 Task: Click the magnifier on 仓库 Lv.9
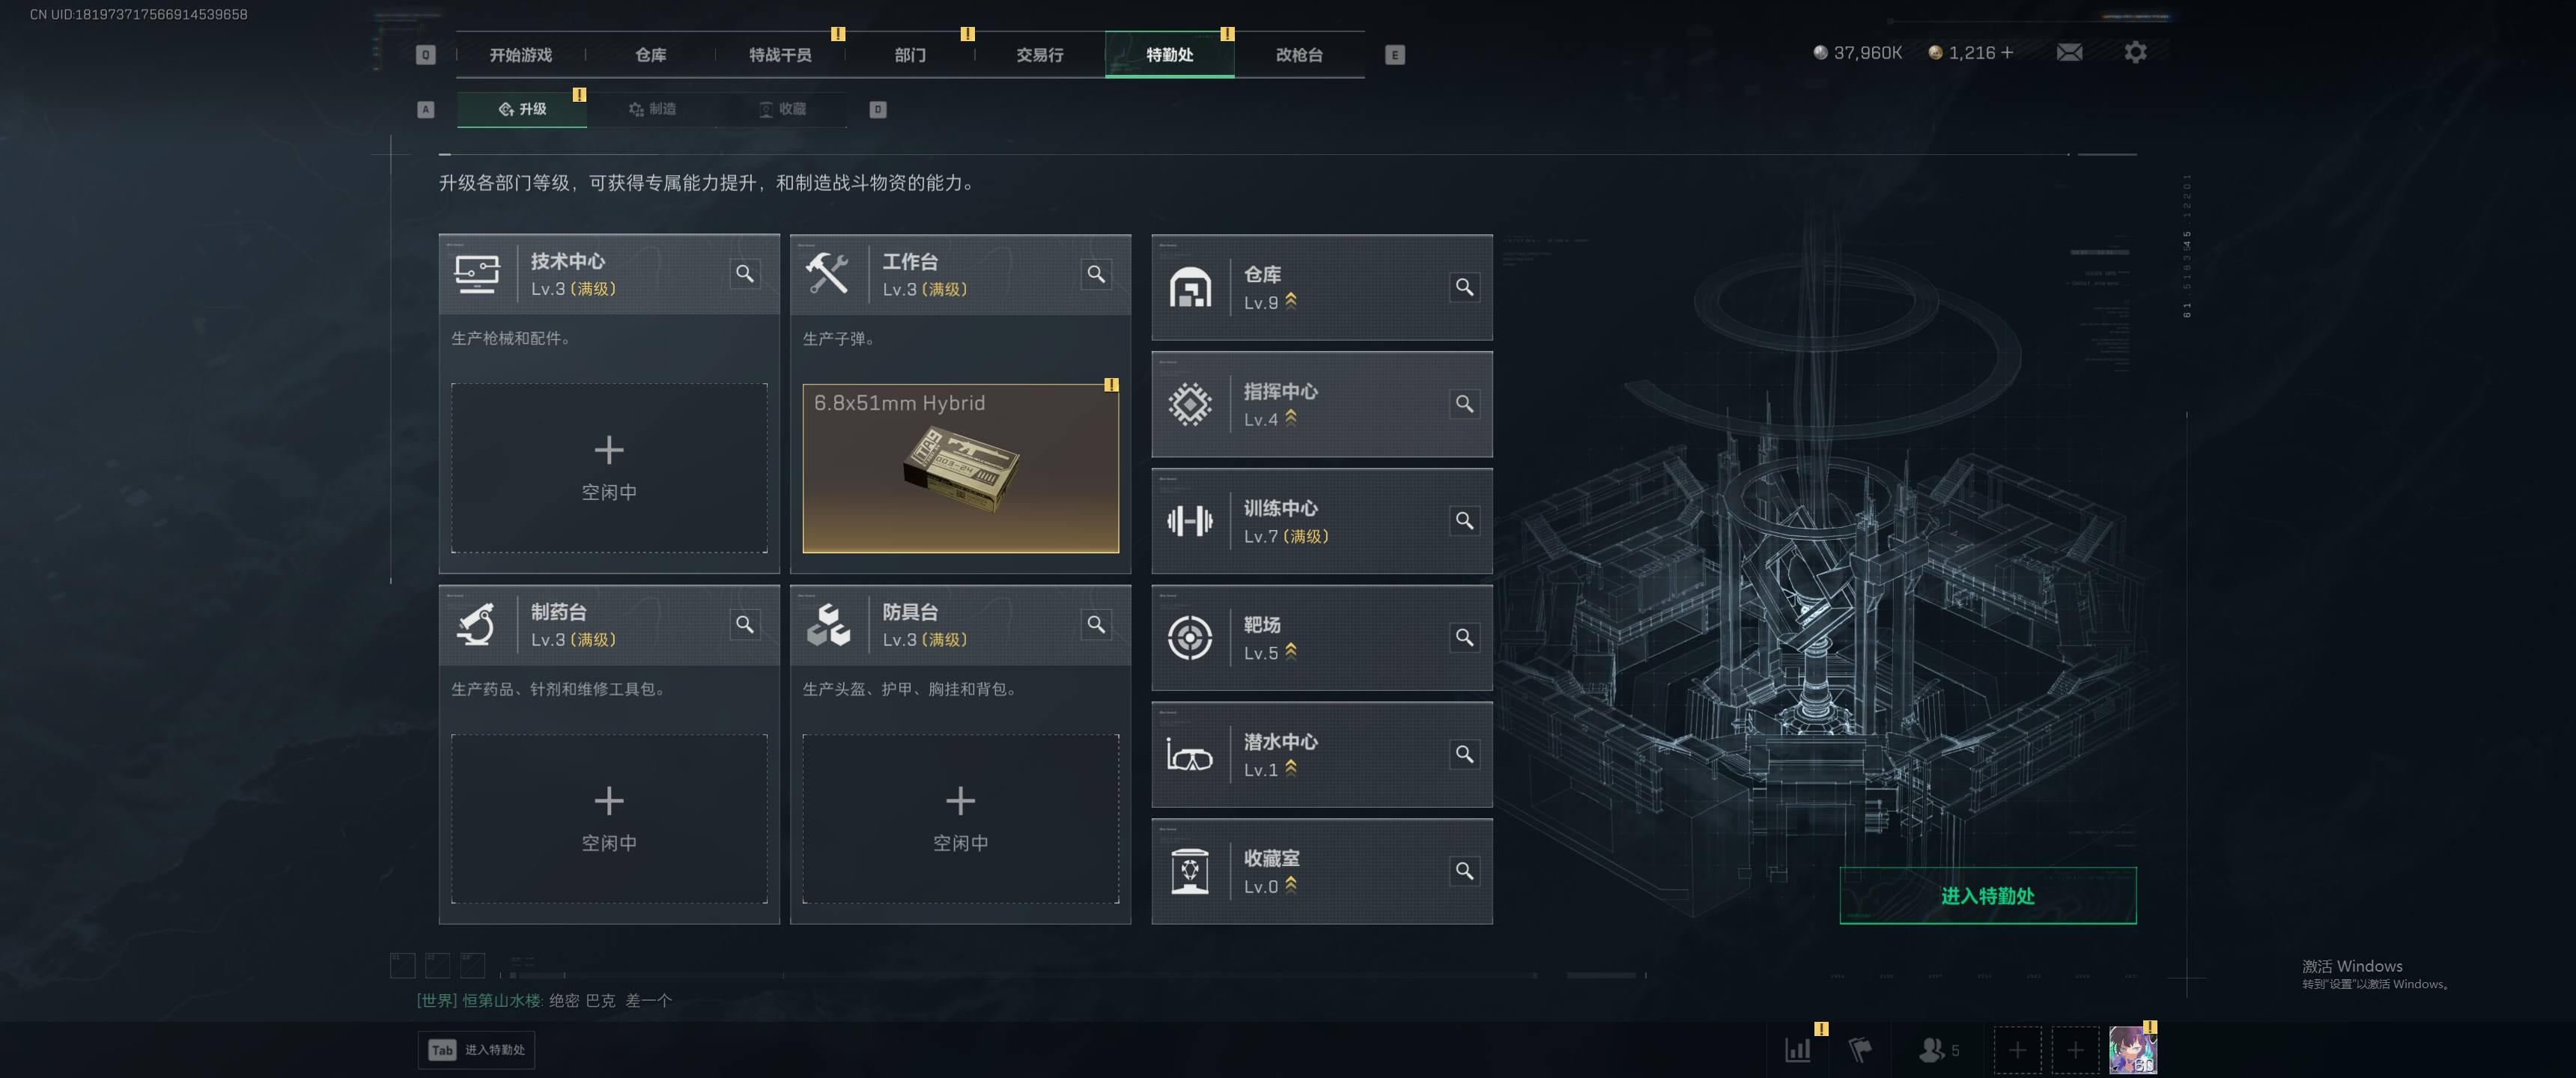(x=1464, y=287)
